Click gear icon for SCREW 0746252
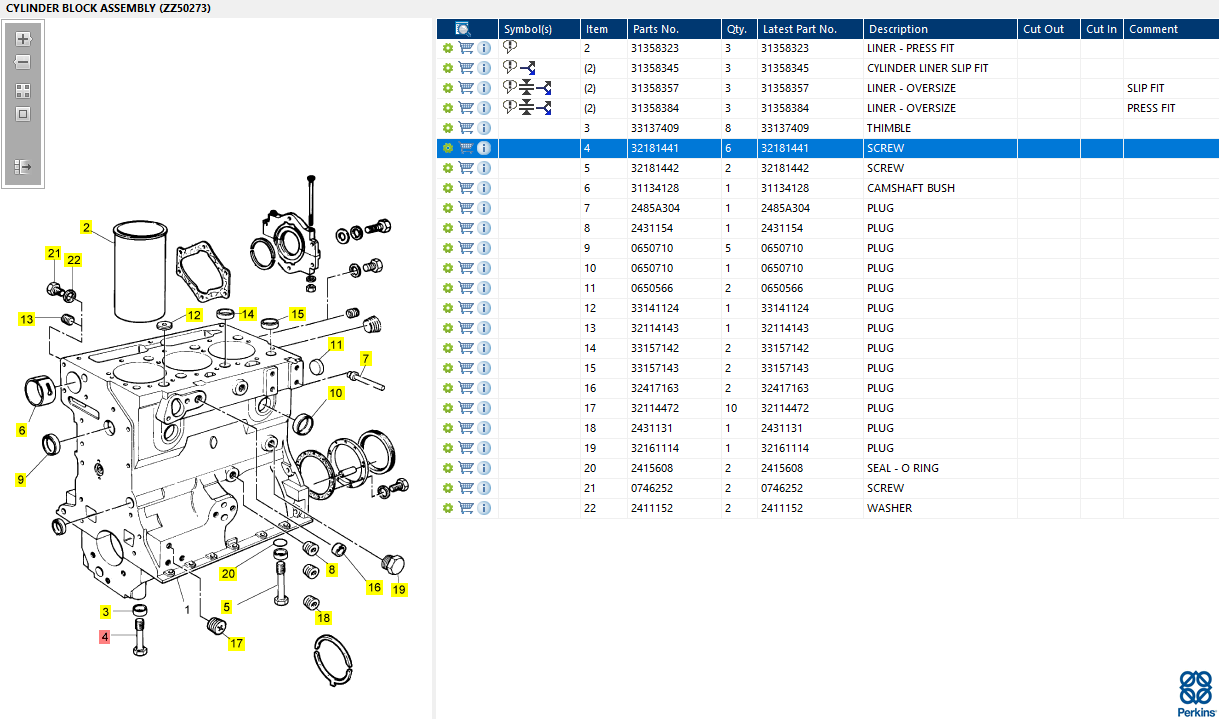The height and width of the screenshot is (719, 1219). tap(448, 488)
